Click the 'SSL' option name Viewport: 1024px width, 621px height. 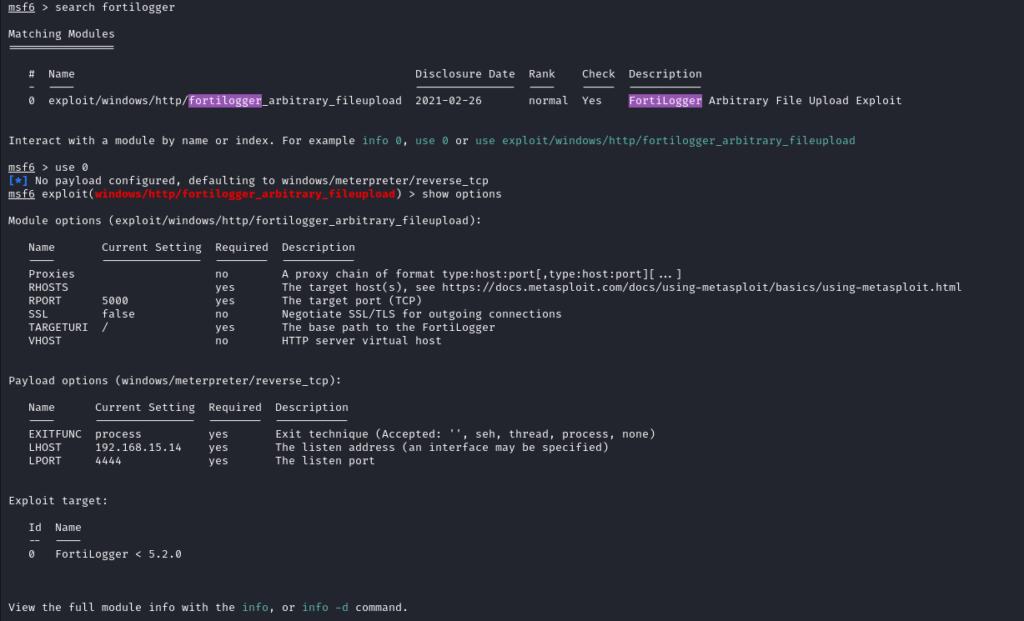39,314
